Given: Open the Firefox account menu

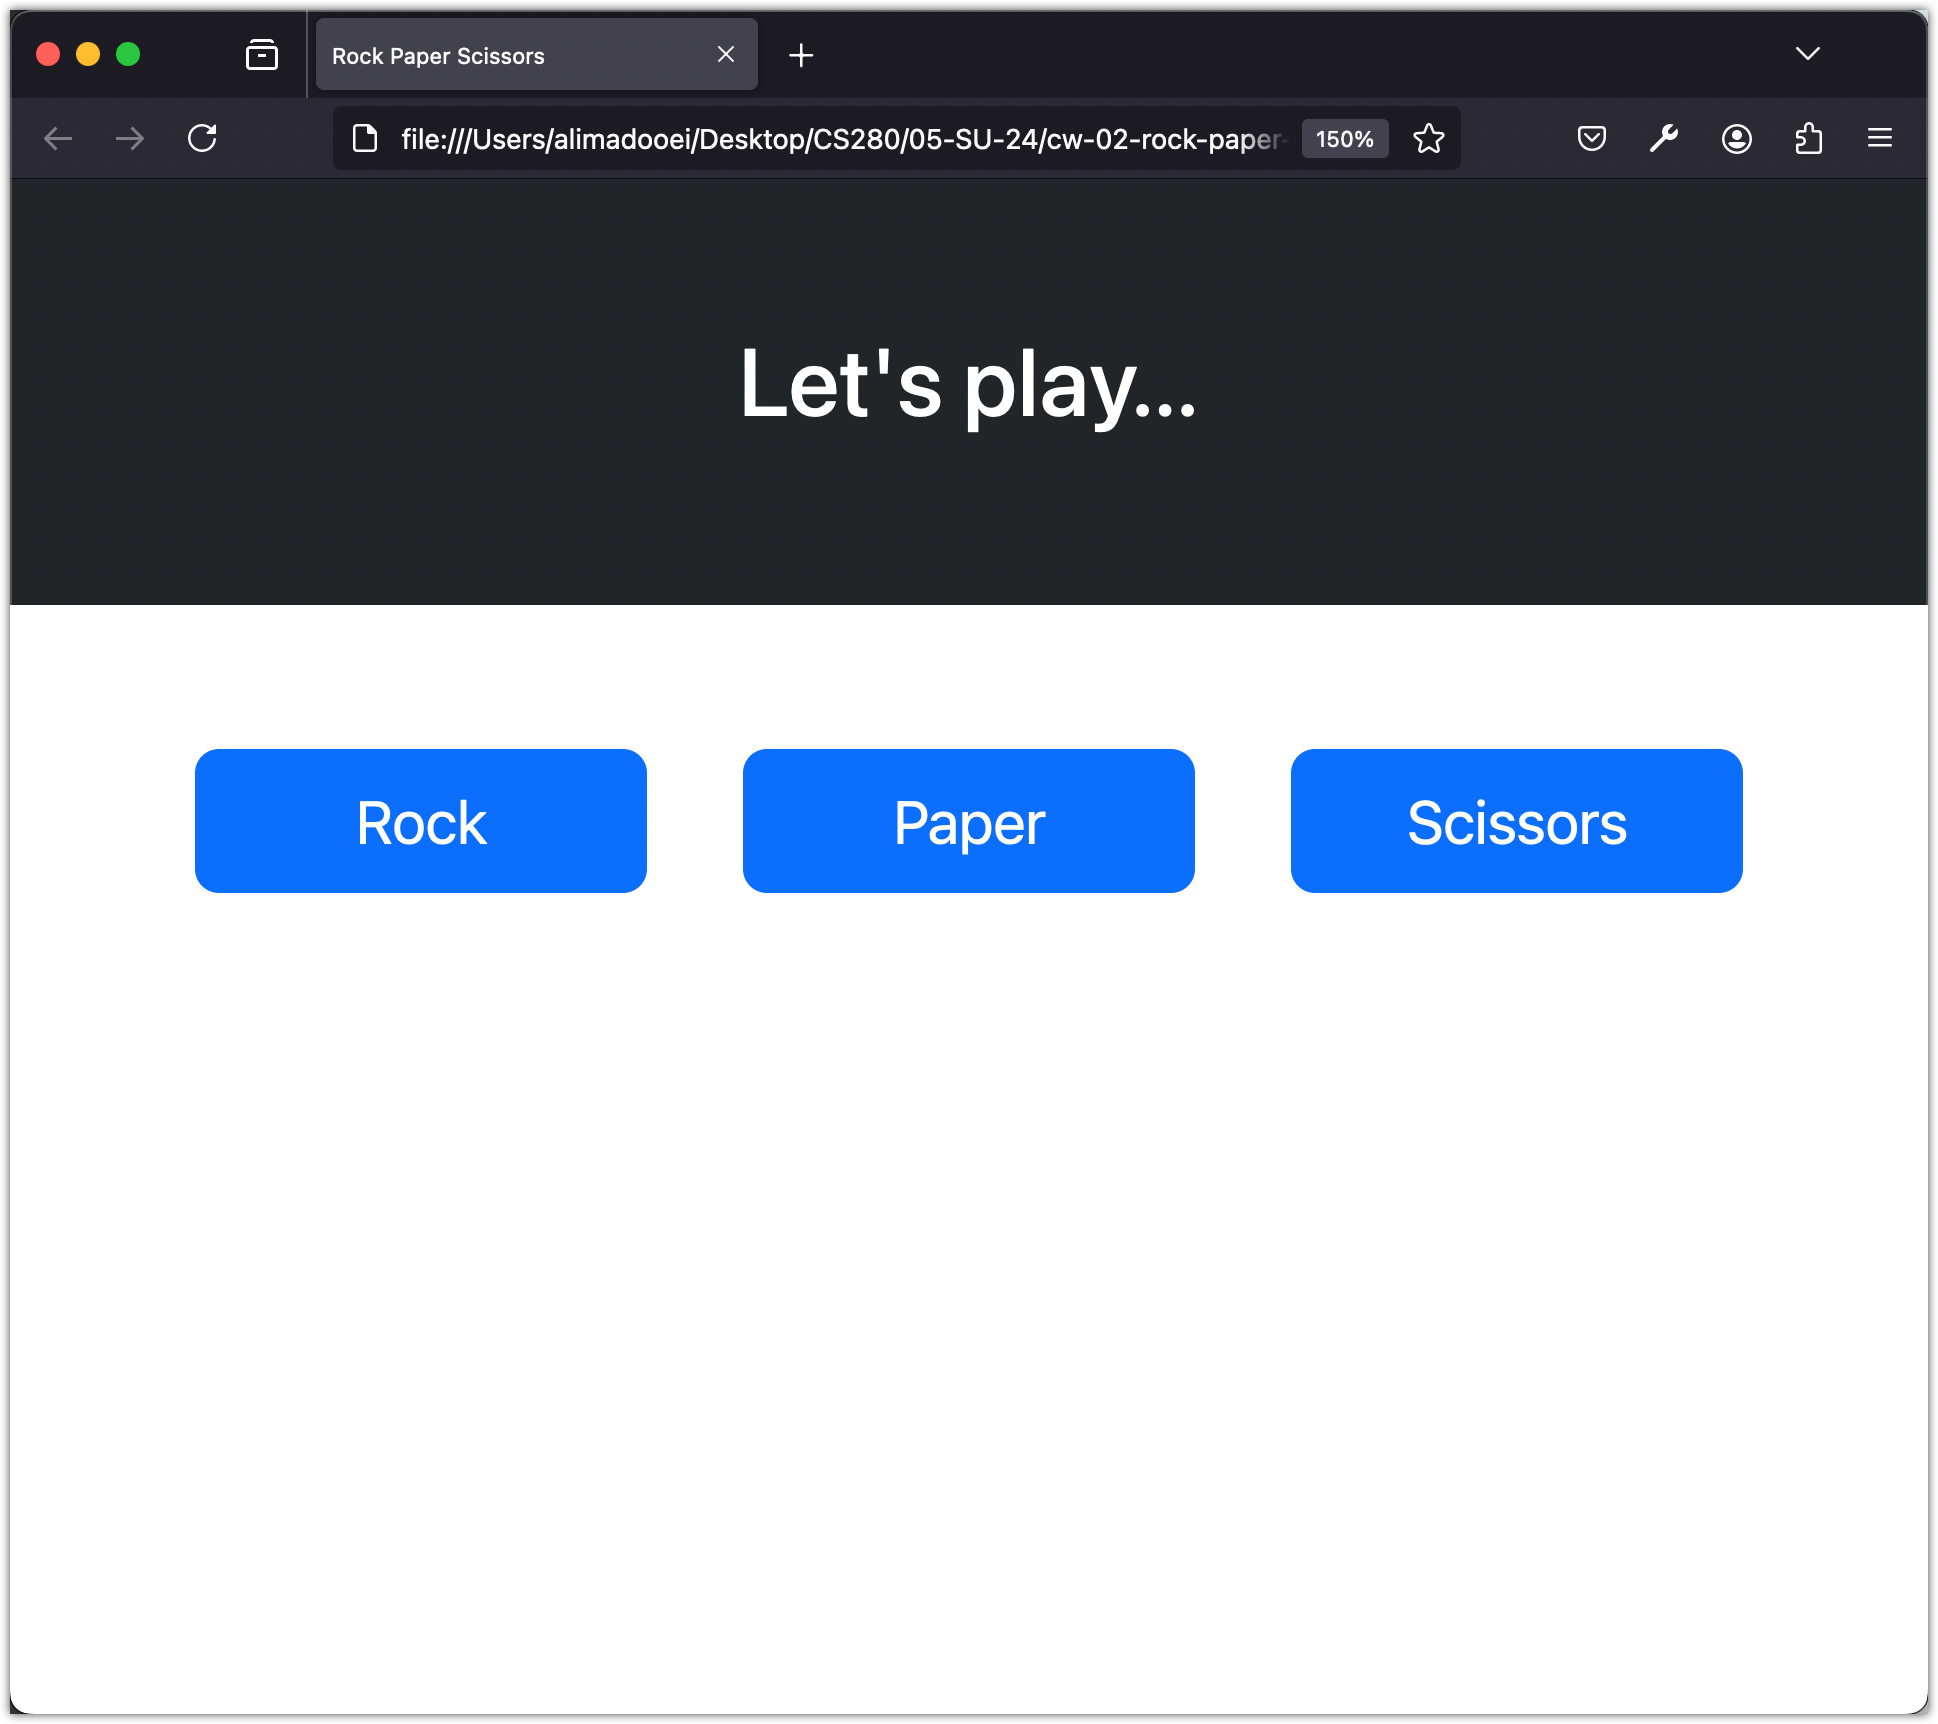Looking at the screenshot, I should coord(1737,138).
